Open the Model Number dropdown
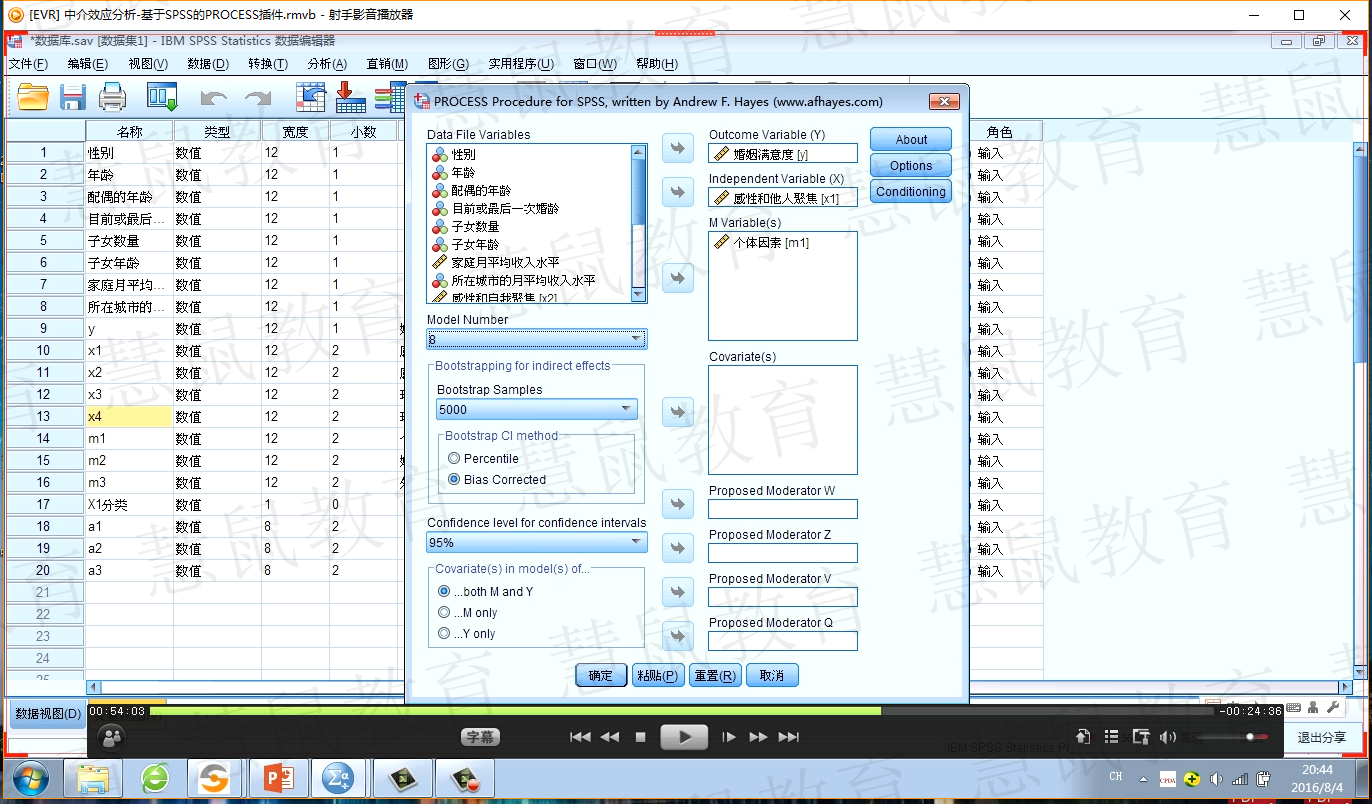Viewport: 1372px width, 804px height. coord(537,339)
